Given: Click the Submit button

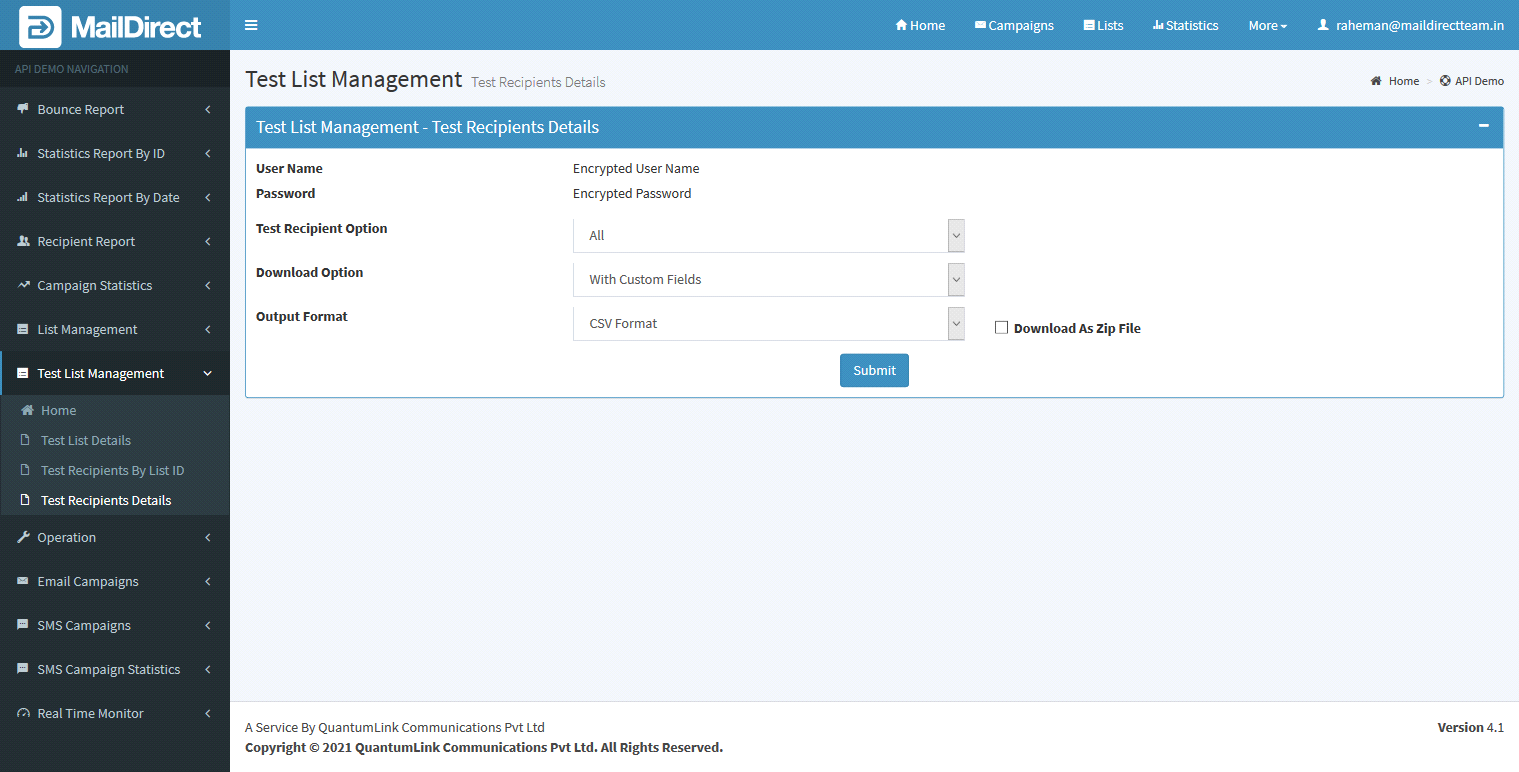Looking at the screenshot, I should 874,370.
